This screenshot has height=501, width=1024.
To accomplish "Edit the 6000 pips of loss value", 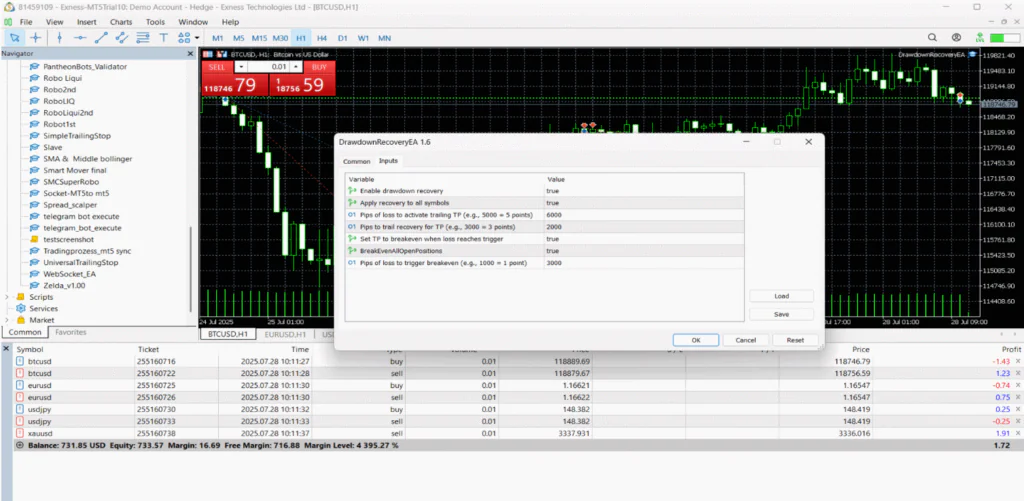I will (644, 215).
